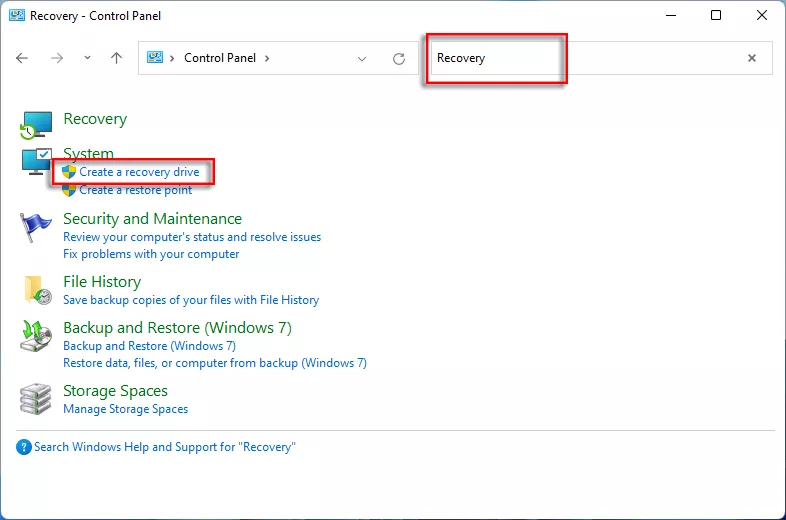Screen dimensions: 786x520
Task: Select Control Panel in the breadcrumb
Action: point(220,58)
